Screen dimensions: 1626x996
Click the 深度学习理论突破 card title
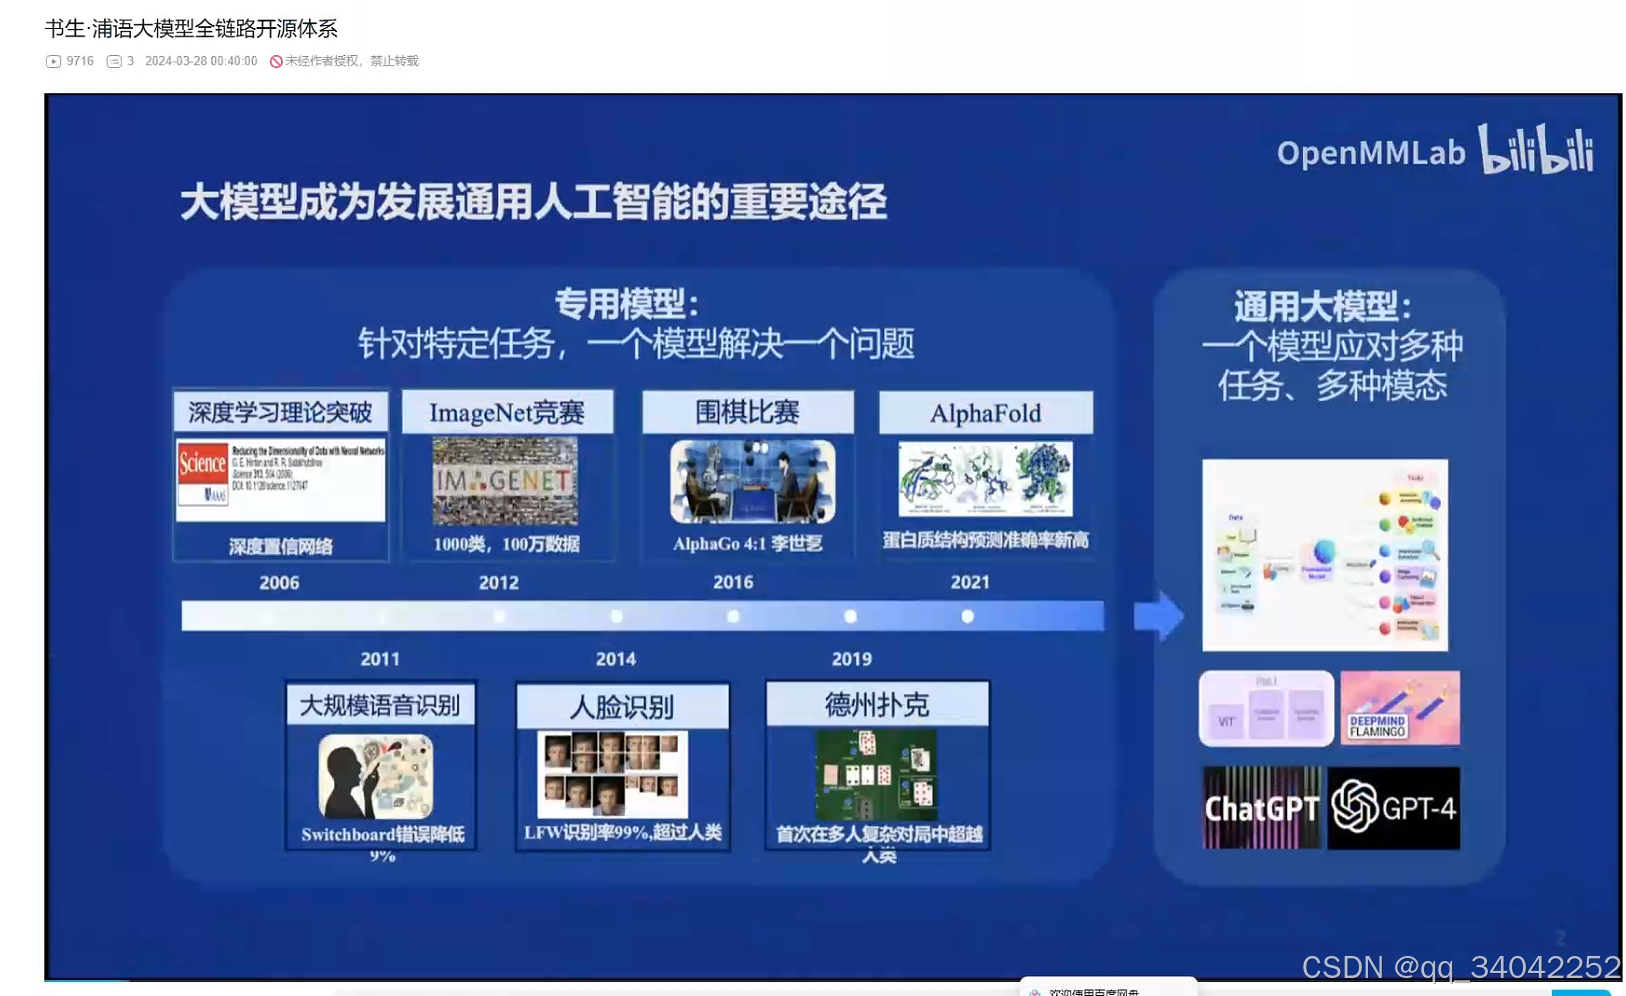[x=280, y=412]
